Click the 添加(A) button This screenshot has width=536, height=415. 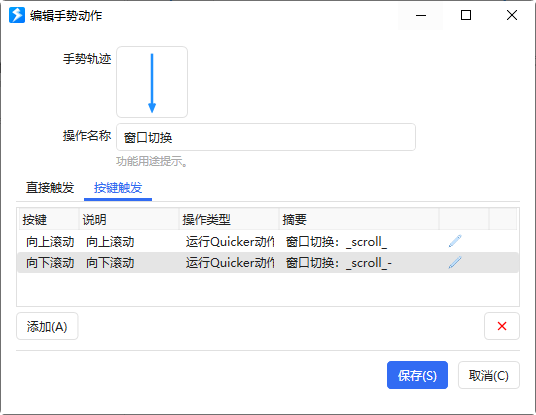coord(47,326)
